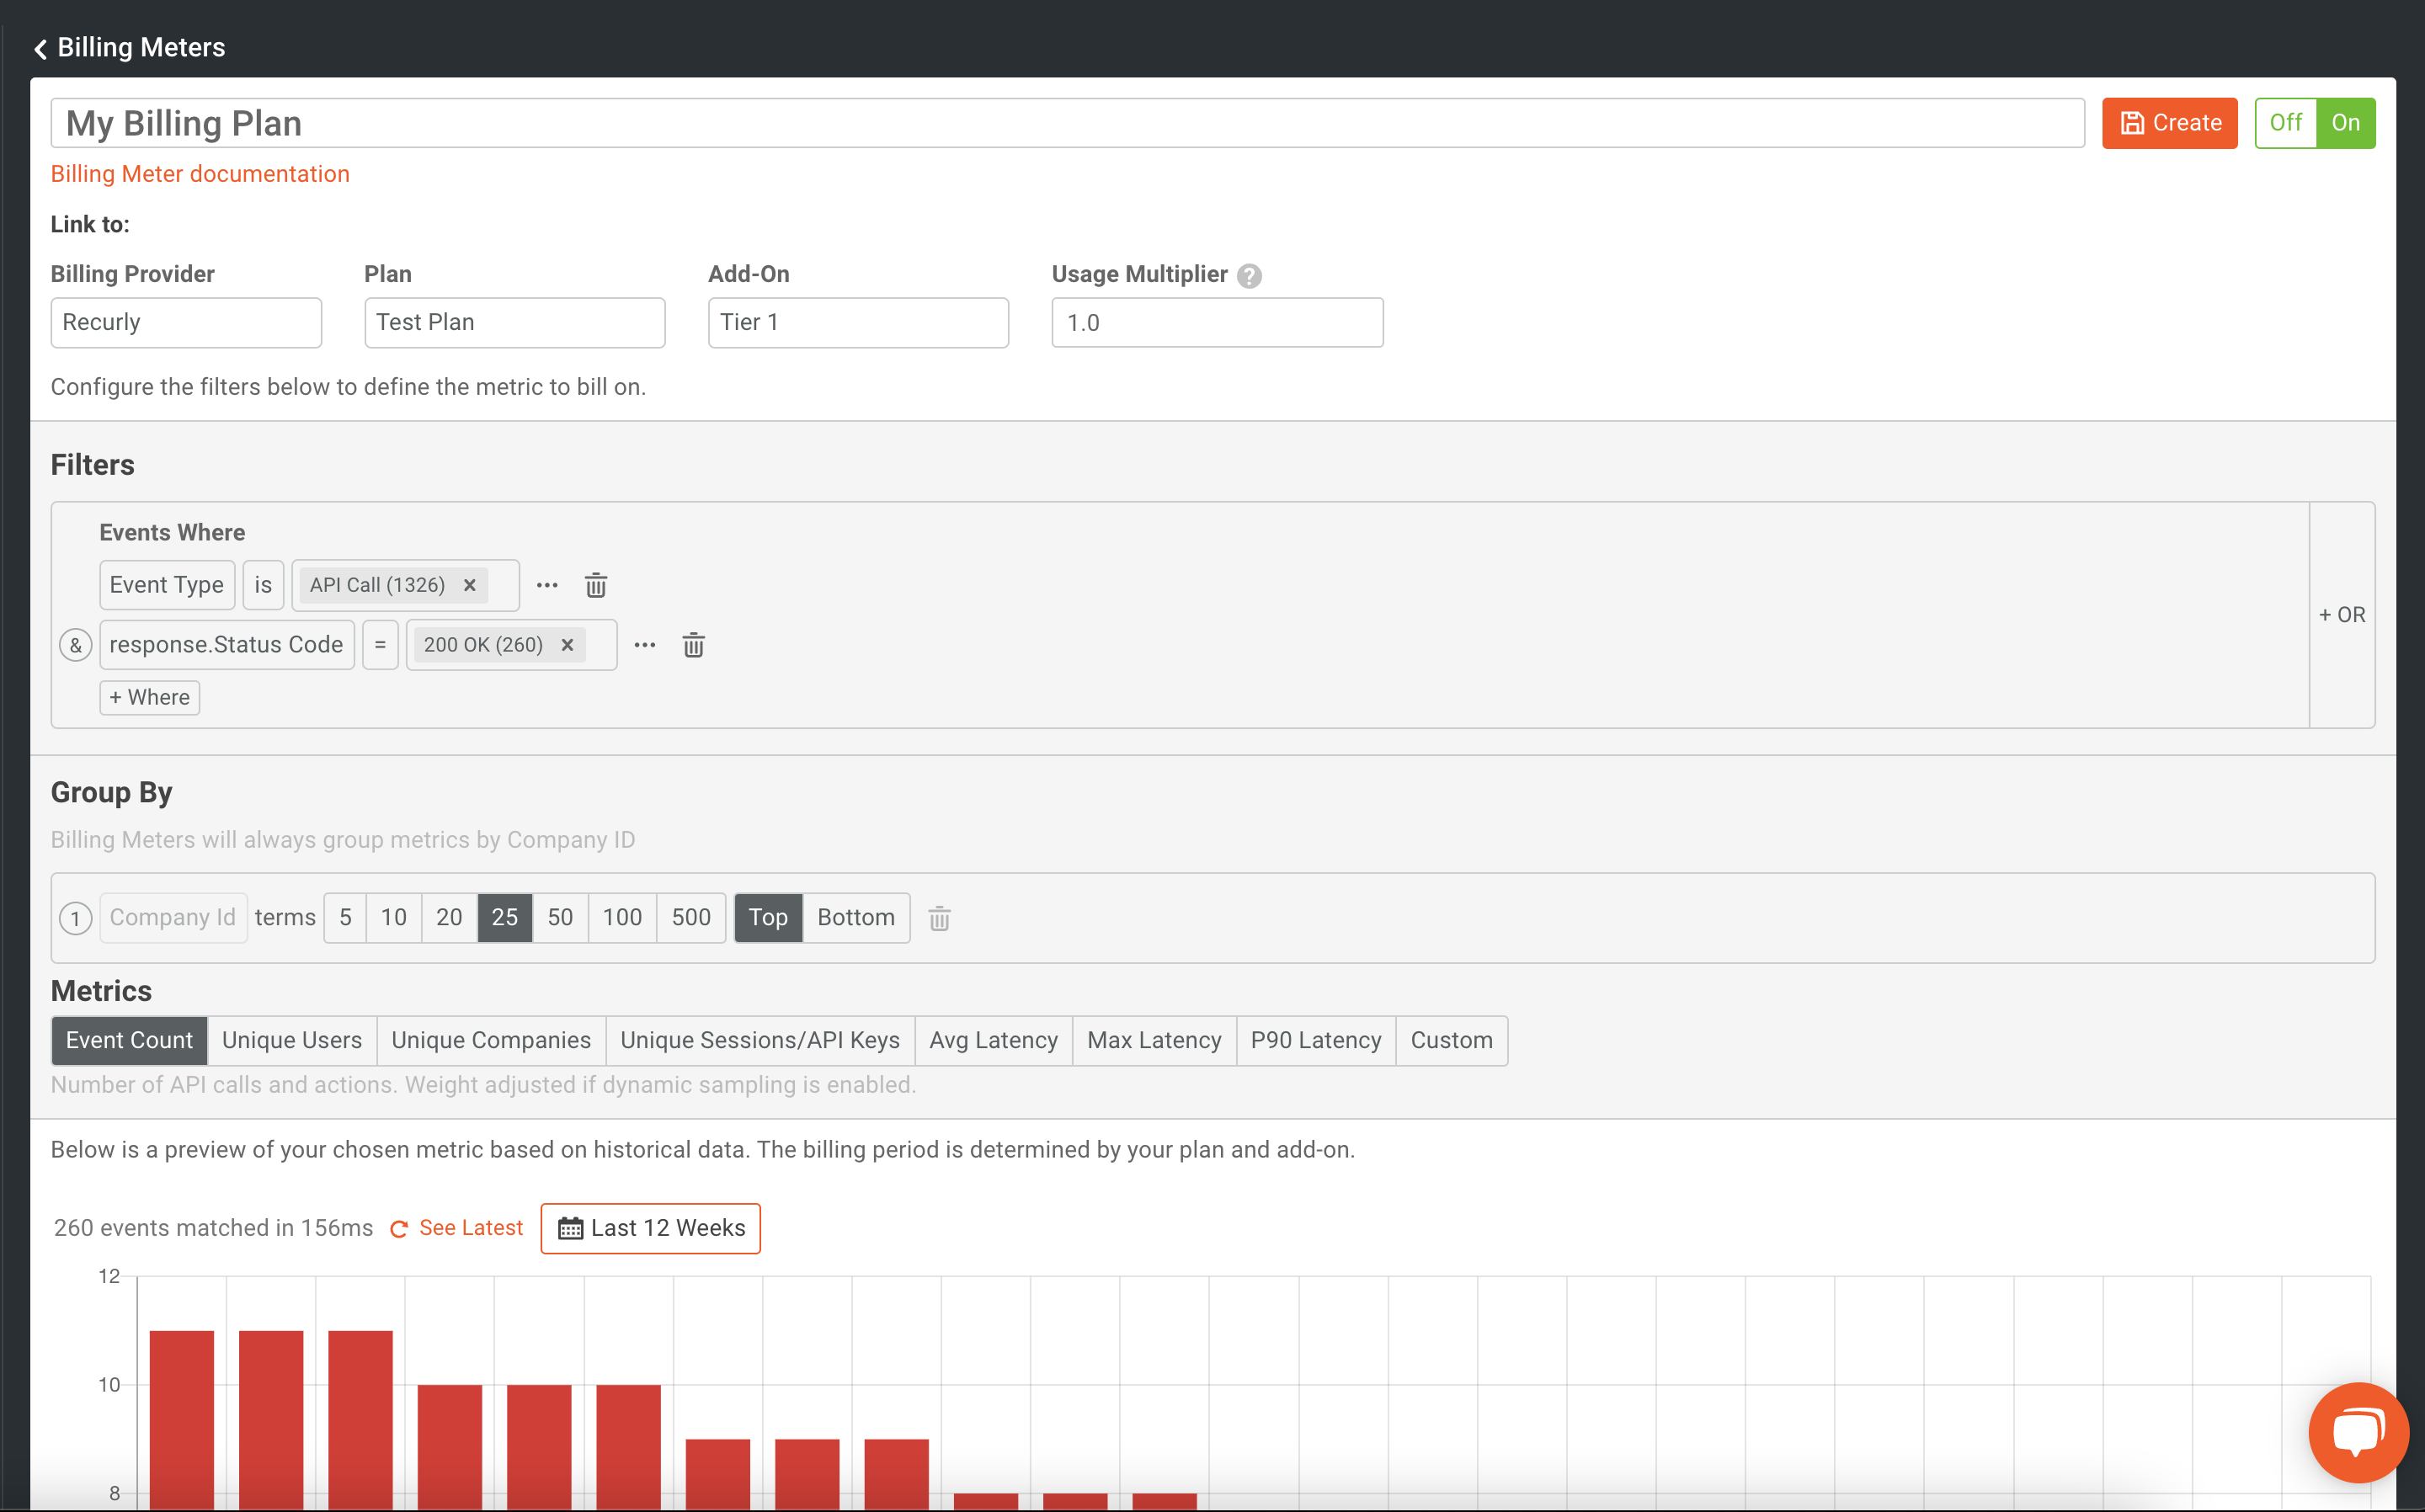Open the response.Status Code field selector
This screenshot has width=2425, height=1512.
tap(227, 645)
